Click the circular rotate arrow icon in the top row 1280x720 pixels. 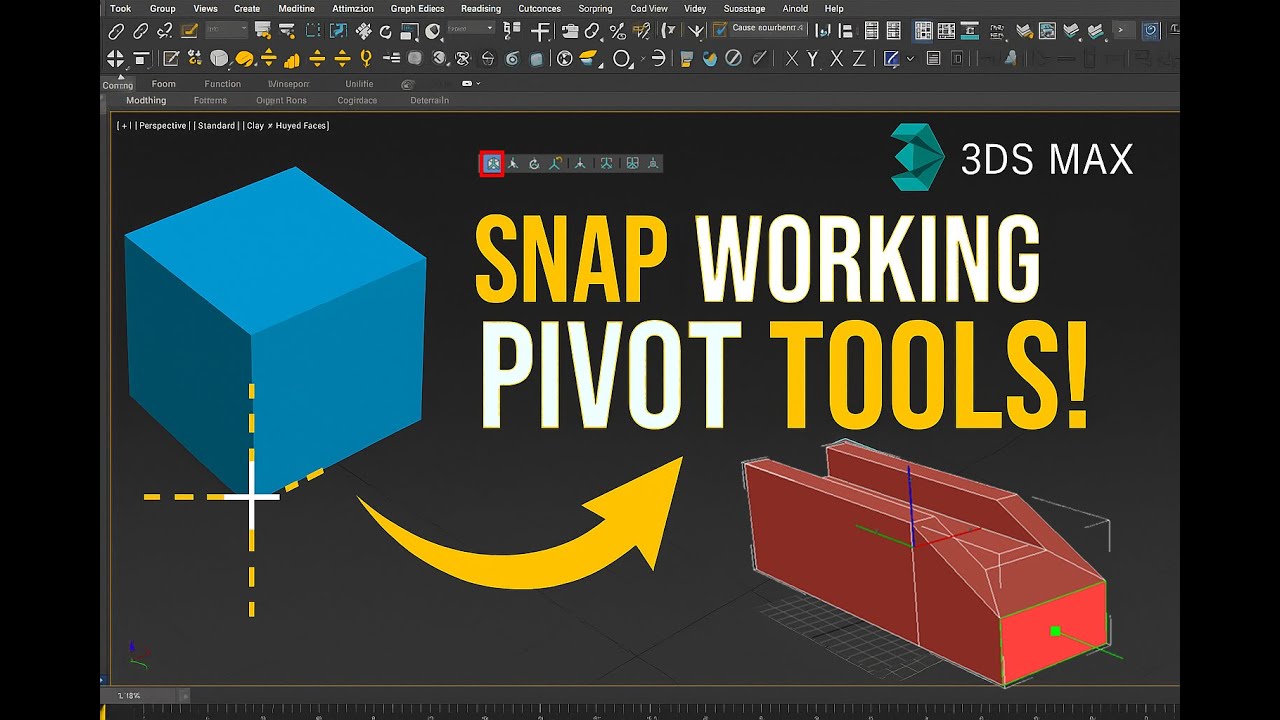[x=386, y=32]
